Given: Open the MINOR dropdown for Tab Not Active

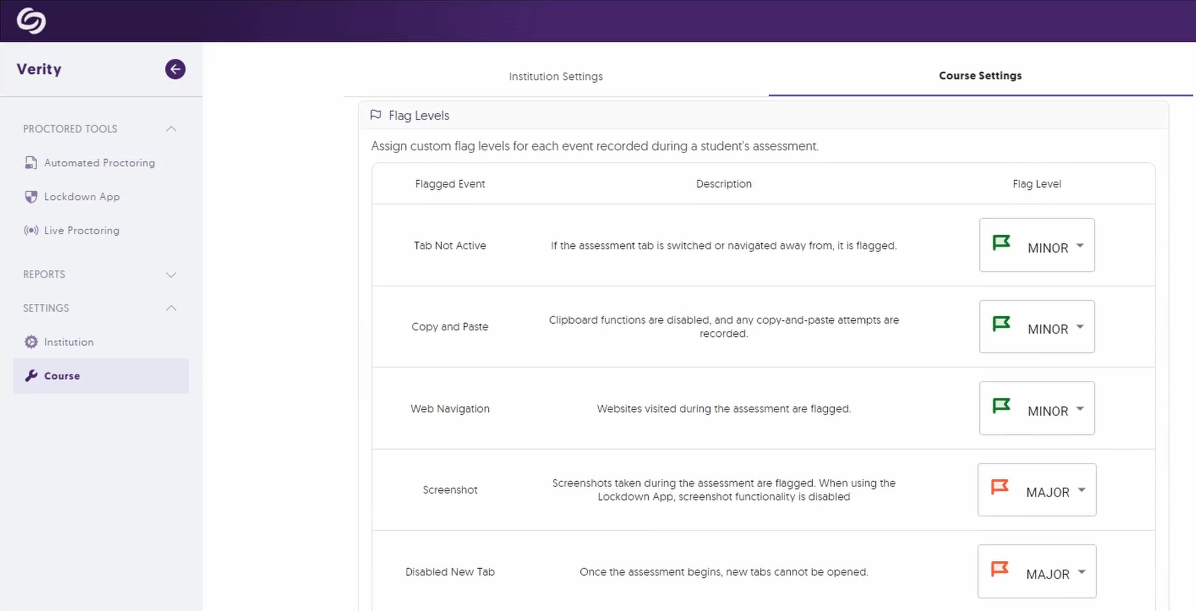Looking at the screenshot, I should (x=1037, y=245).
